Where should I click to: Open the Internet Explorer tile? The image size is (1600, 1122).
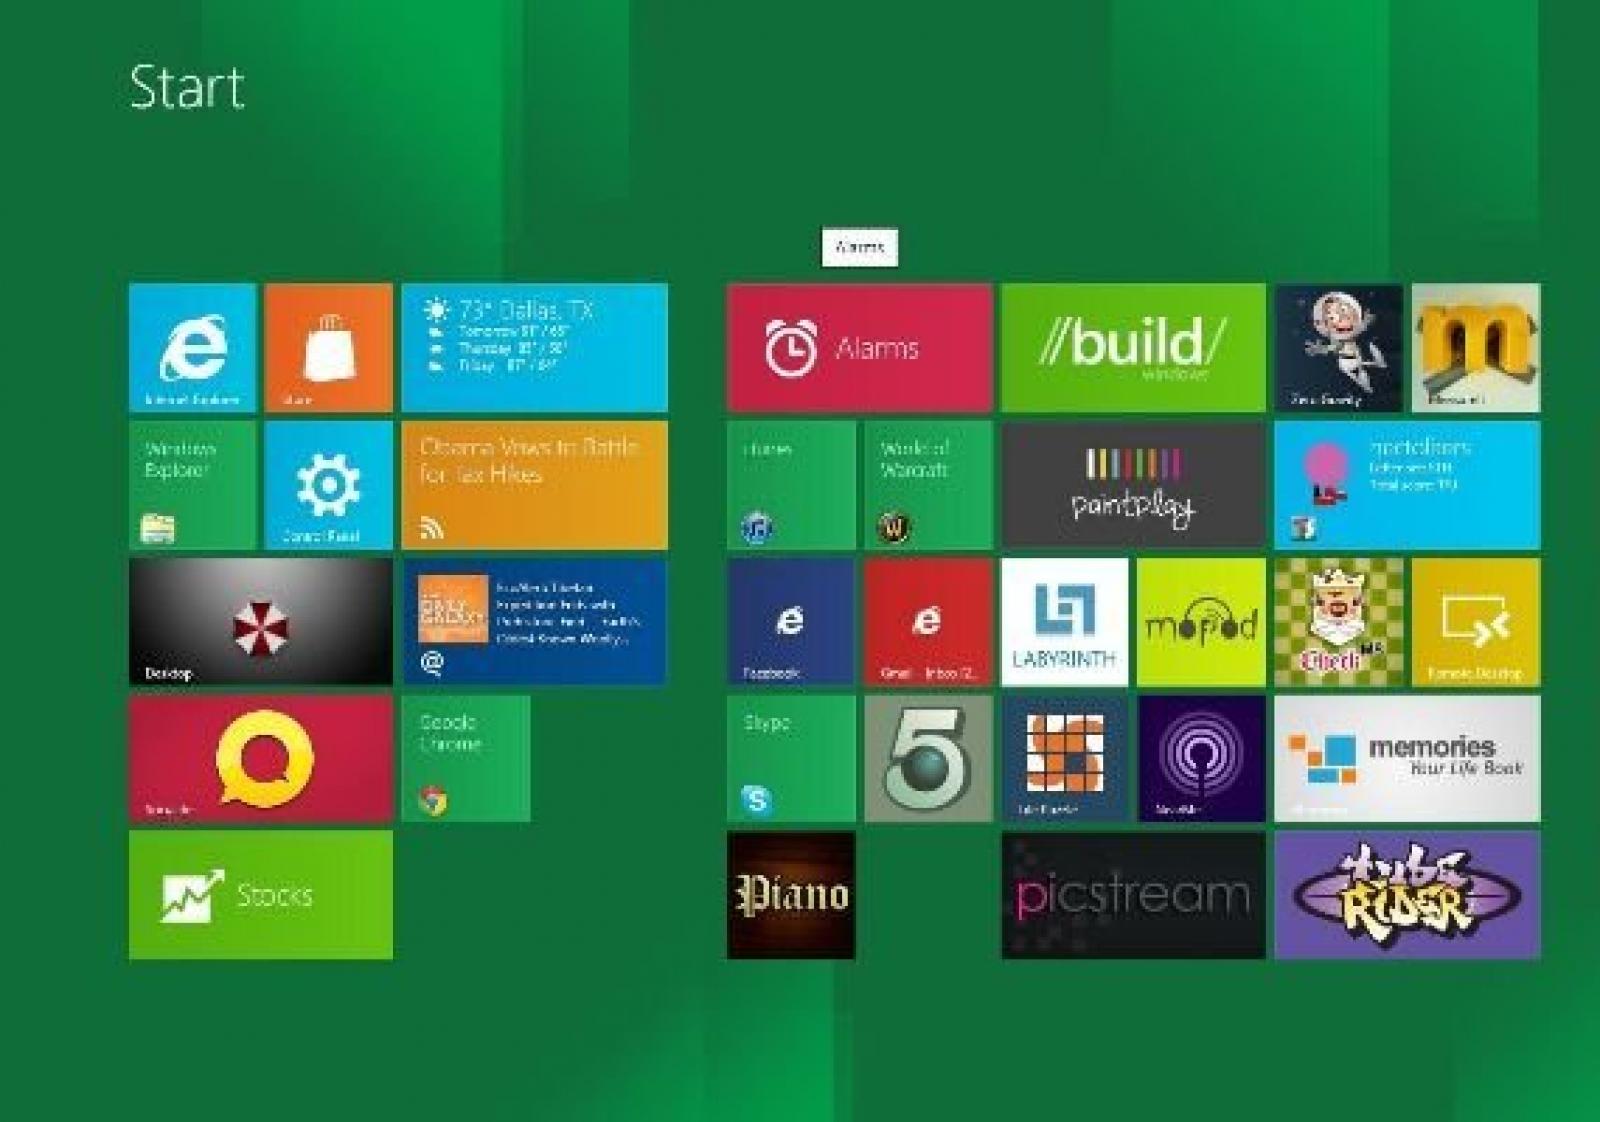click(x=192, y=347)
